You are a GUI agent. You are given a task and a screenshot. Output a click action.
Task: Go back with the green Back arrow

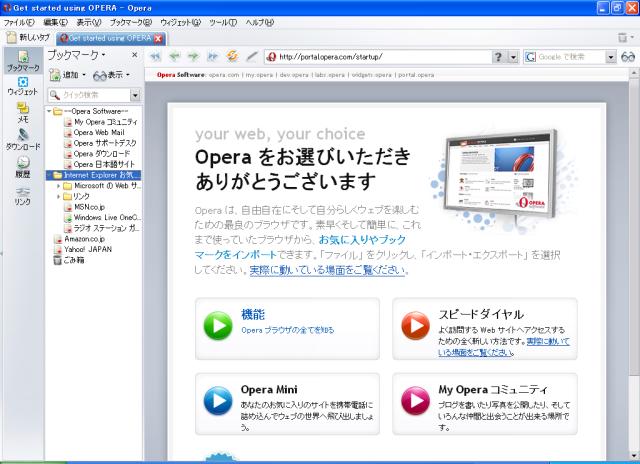click(175, 56)
